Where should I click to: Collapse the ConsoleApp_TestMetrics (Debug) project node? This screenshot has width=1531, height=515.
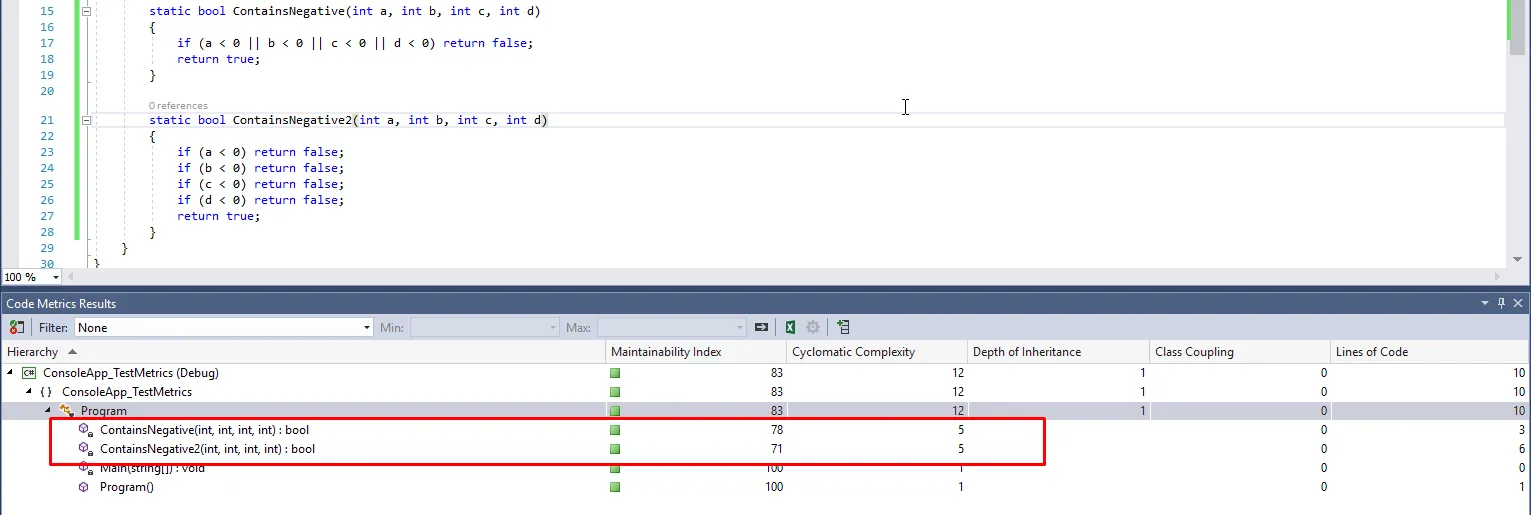point(11,373)
